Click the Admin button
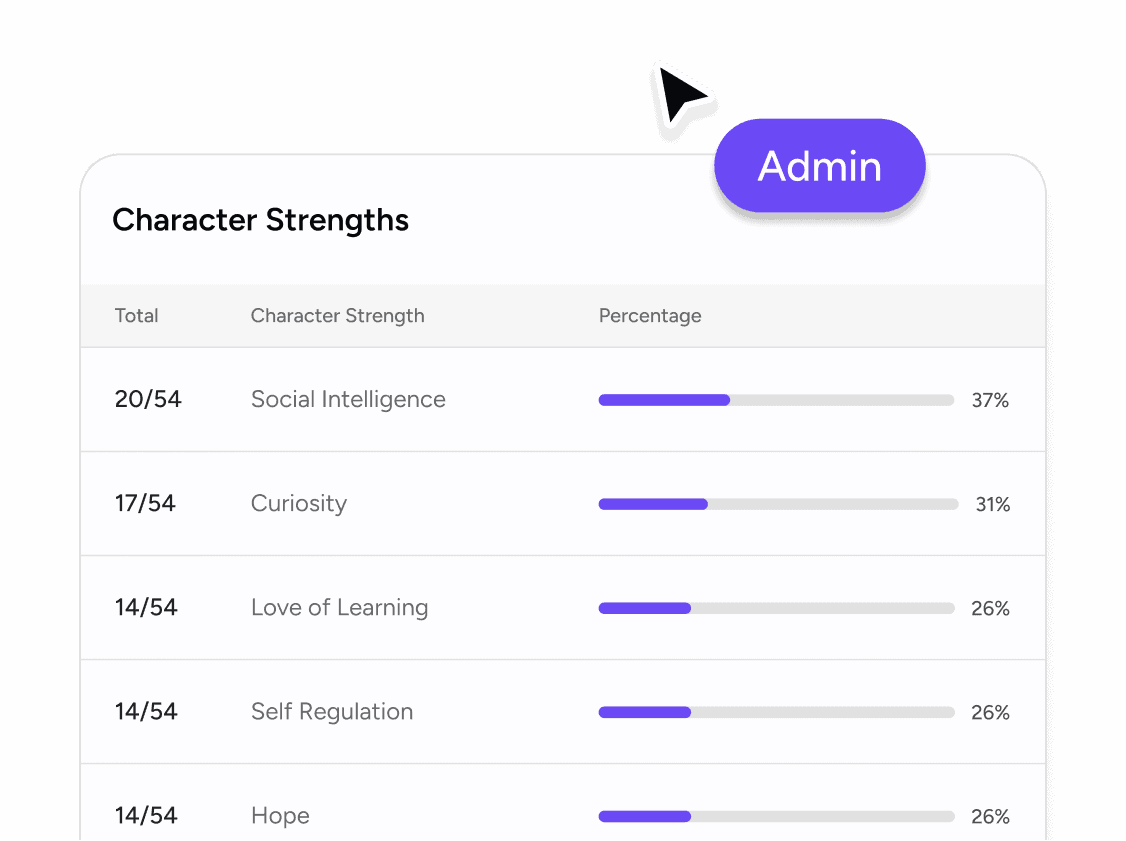The height and width of the screenshot is (841, 1126). (x=819, y=166)
